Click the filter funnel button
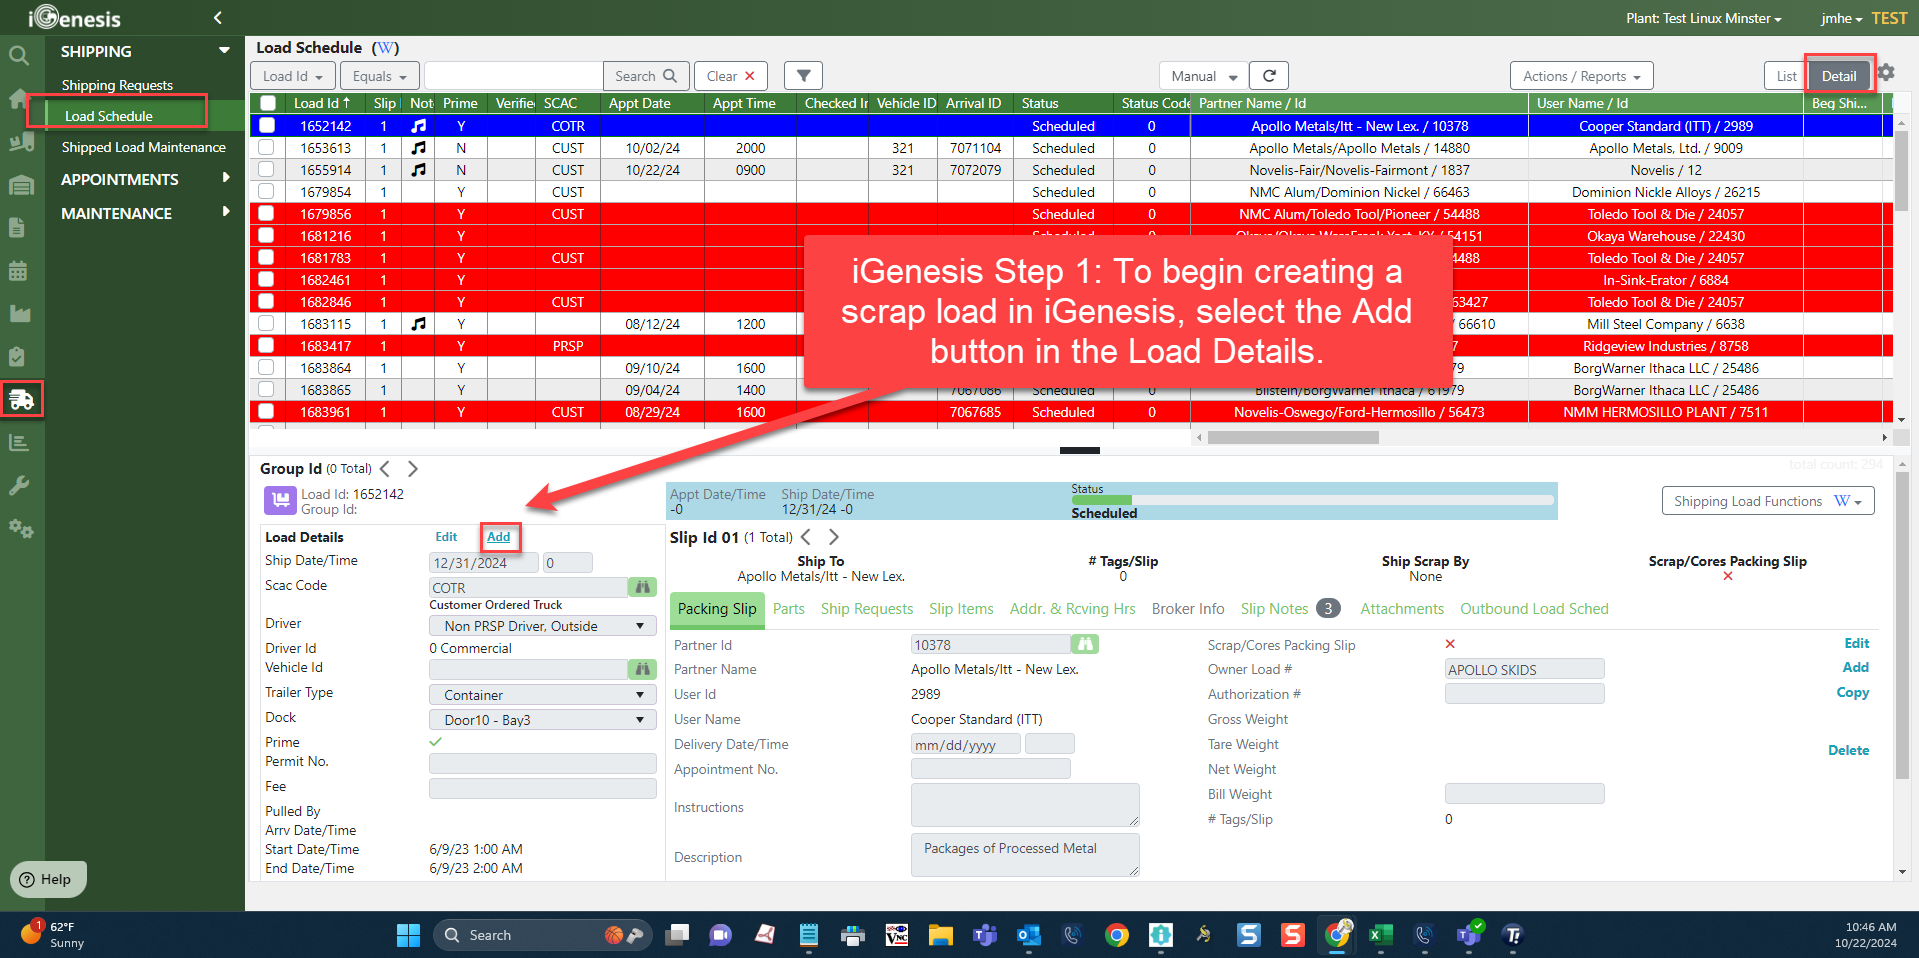Viewport: 1919px width, 958px height. click(x=803, y=76)
